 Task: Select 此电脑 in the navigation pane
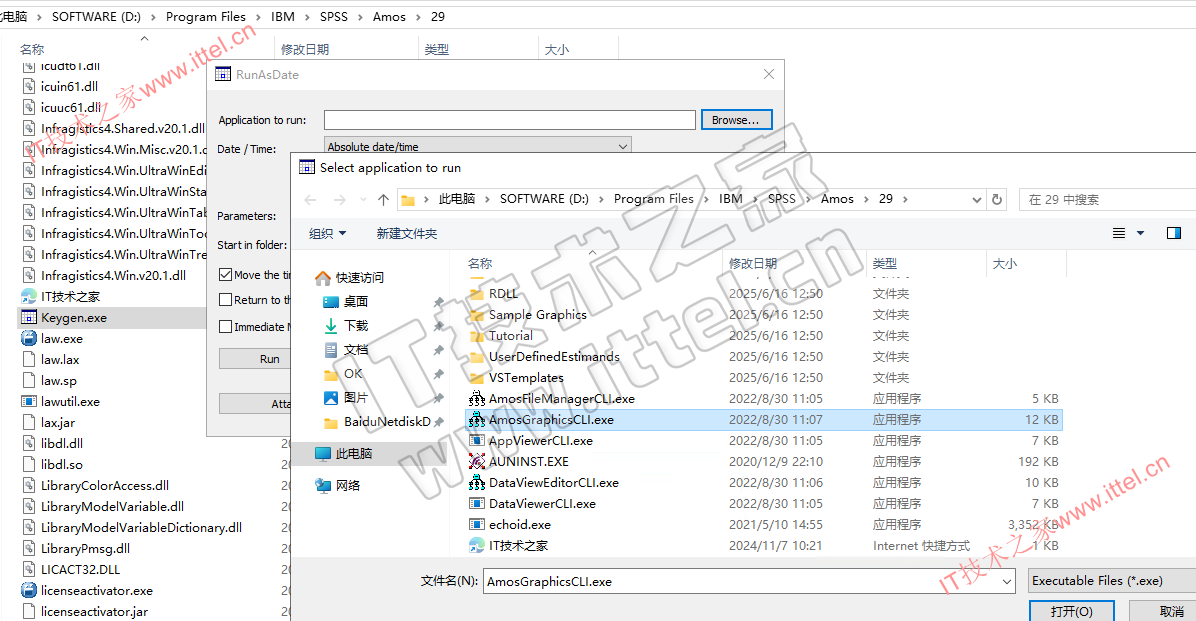pyautogui.click(x=354, y=454)
